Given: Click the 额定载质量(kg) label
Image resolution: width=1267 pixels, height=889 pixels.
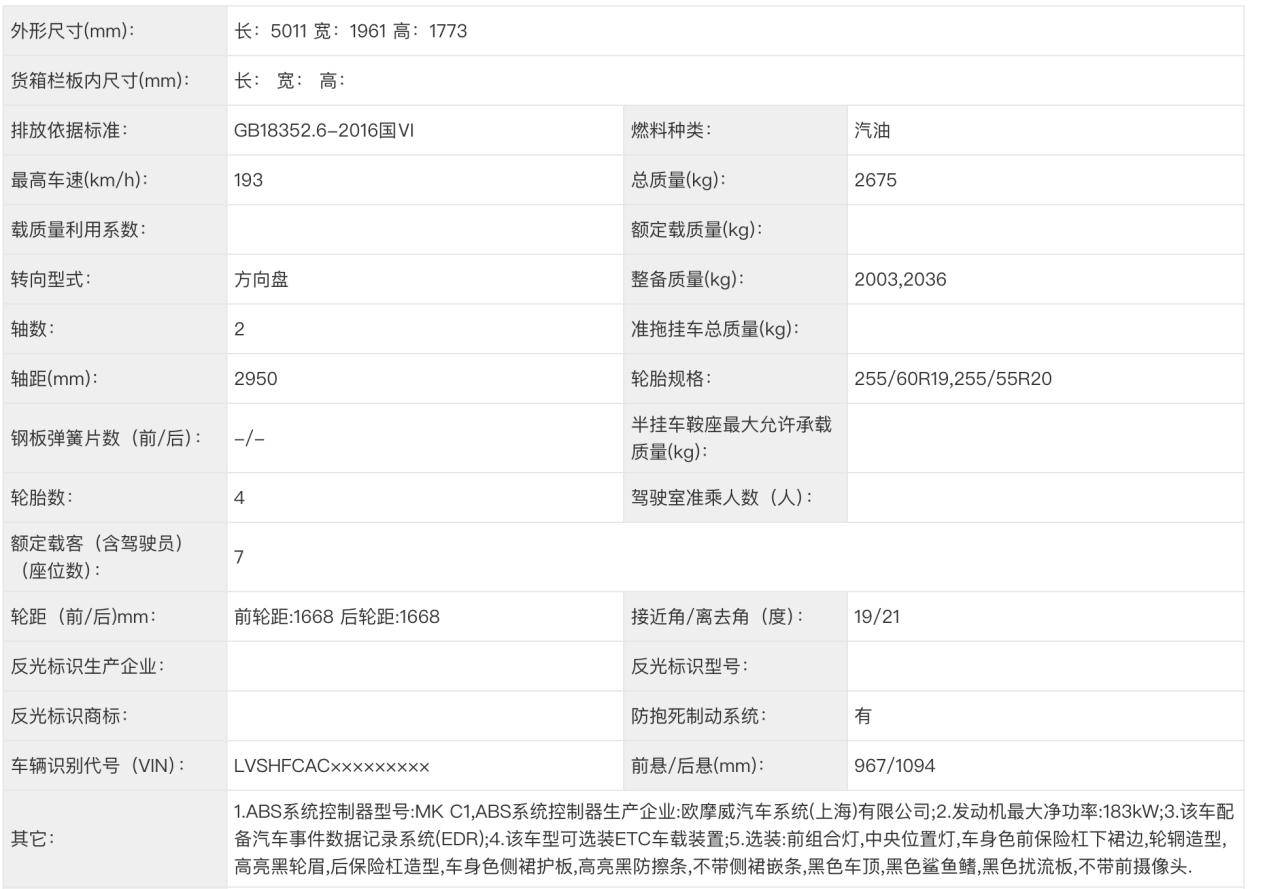Looking at the screenshot, I should pyautogui.click(x=696, y=229).
